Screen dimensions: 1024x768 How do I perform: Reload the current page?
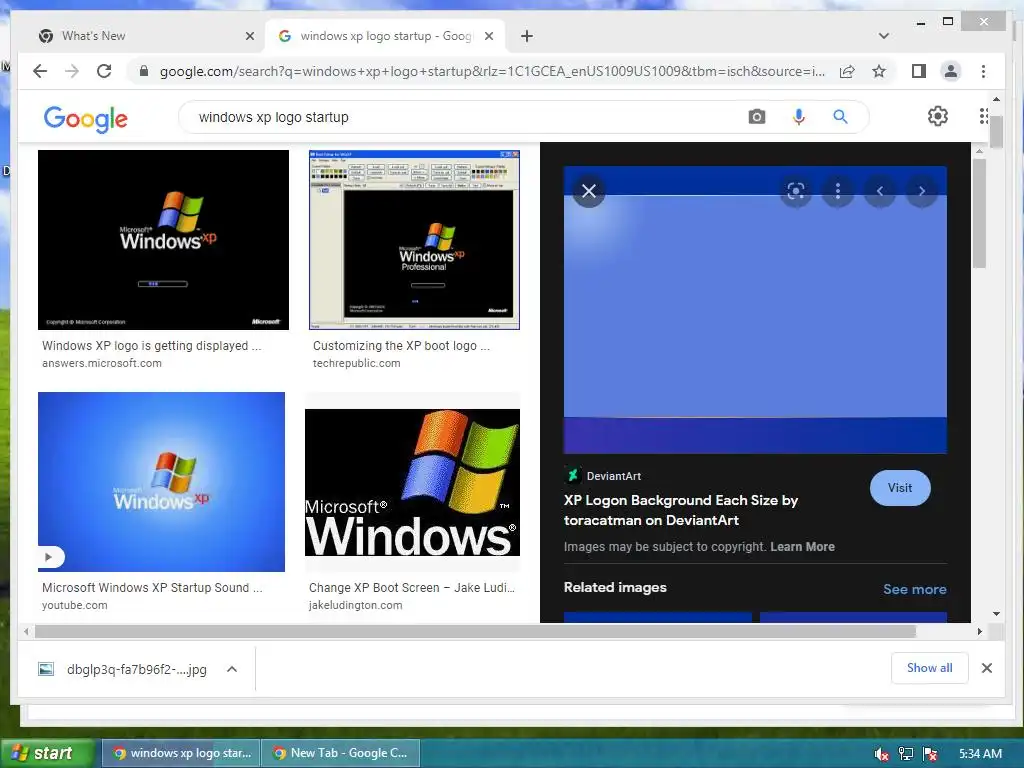point(104,71)
